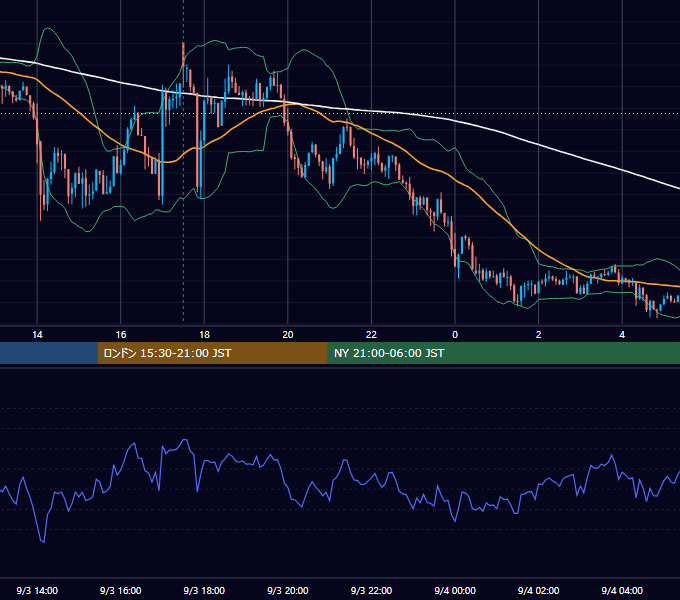Click the 9/3 20:00 label on indicator axis
680x600 pixels.
pos(288,590)
